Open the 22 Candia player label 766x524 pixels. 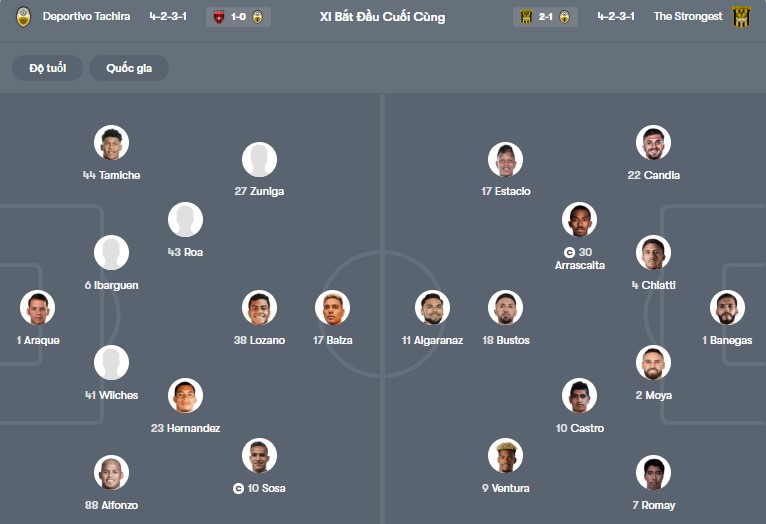[x=653, y=175]
